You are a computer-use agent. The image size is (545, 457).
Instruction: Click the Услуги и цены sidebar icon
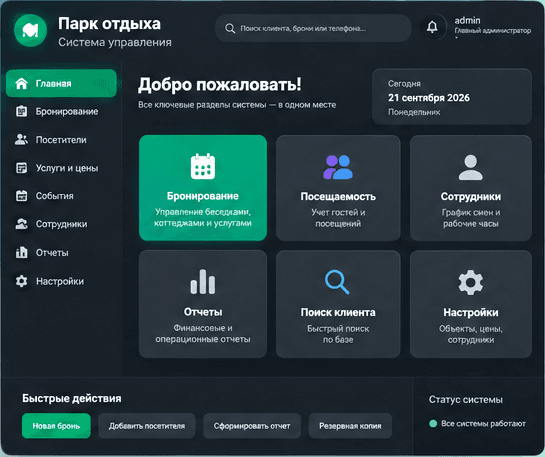click(x=22, y=168)
